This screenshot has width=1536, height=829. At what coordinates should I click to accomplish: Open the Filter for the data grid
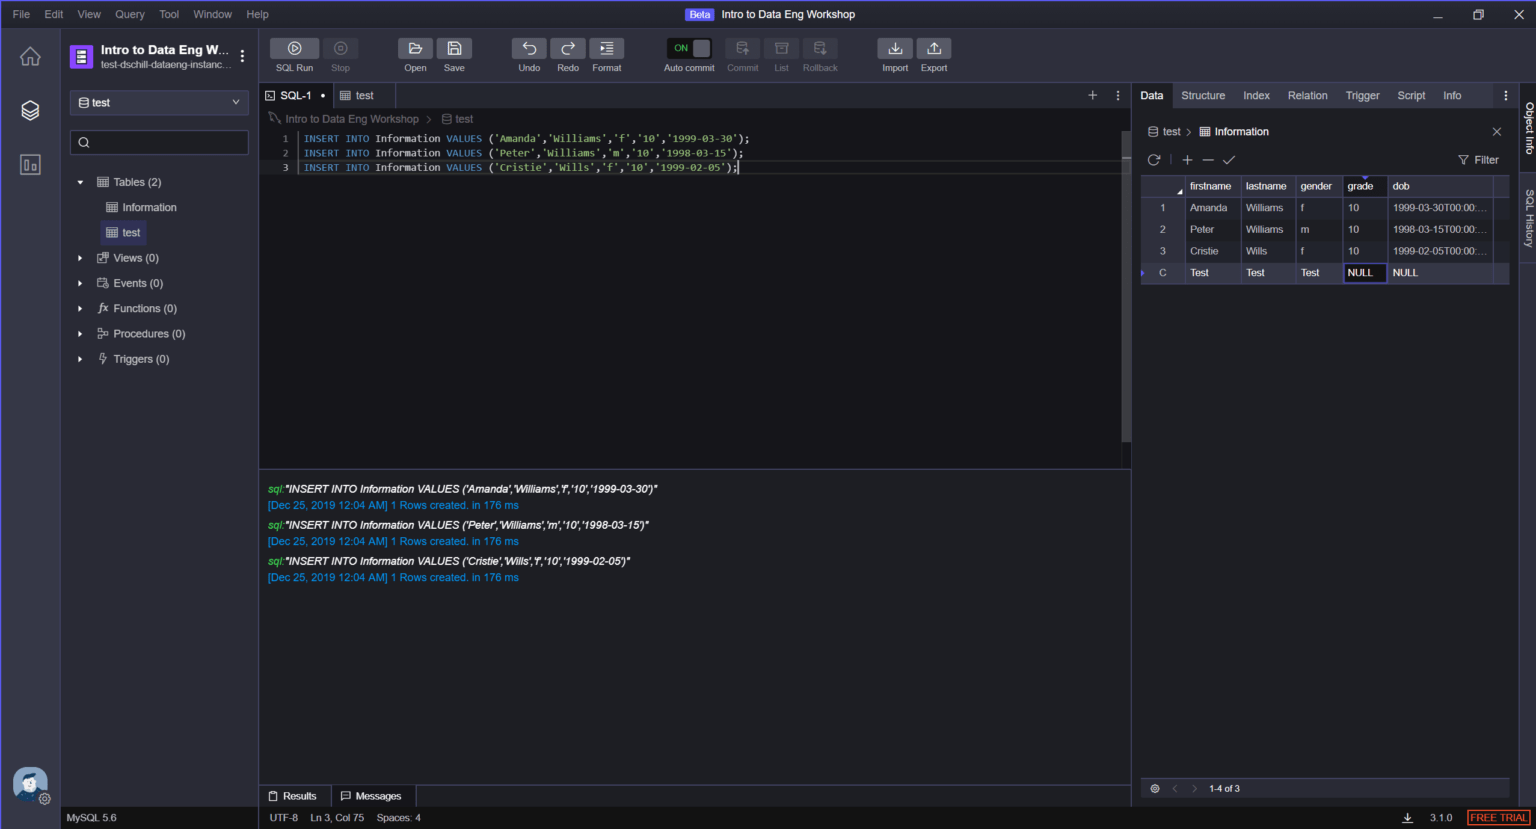(1478, 159)
